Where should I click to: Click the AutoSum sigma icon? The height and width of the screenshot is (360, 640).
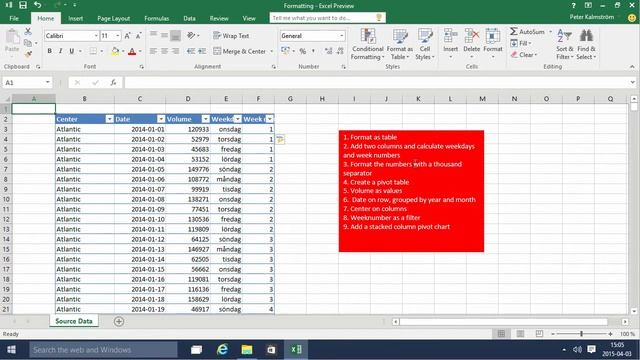click(514, 31)
